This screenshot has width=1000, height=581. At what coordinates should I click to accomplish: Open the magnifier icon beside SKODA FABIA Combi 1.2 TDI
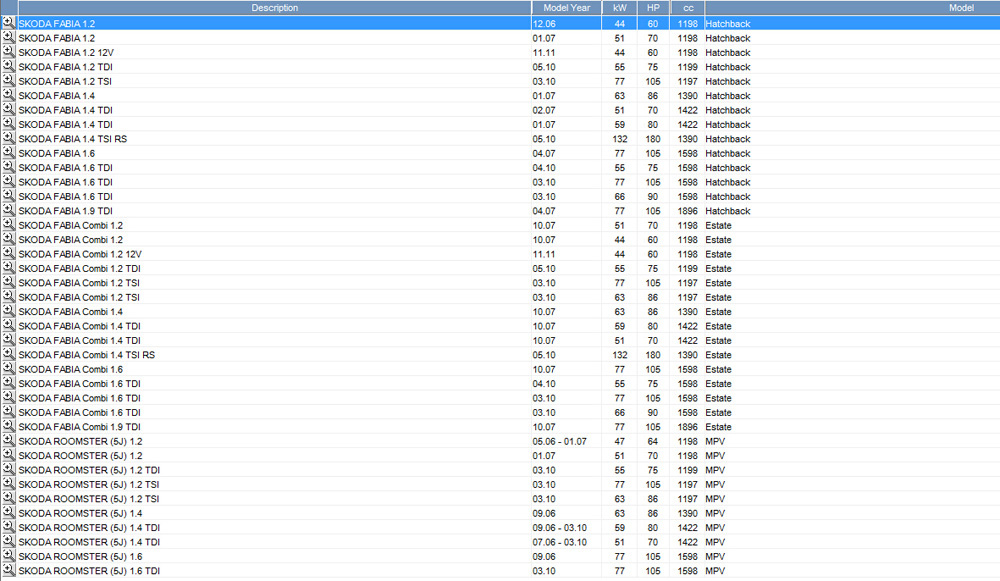[x=8, y=267]
